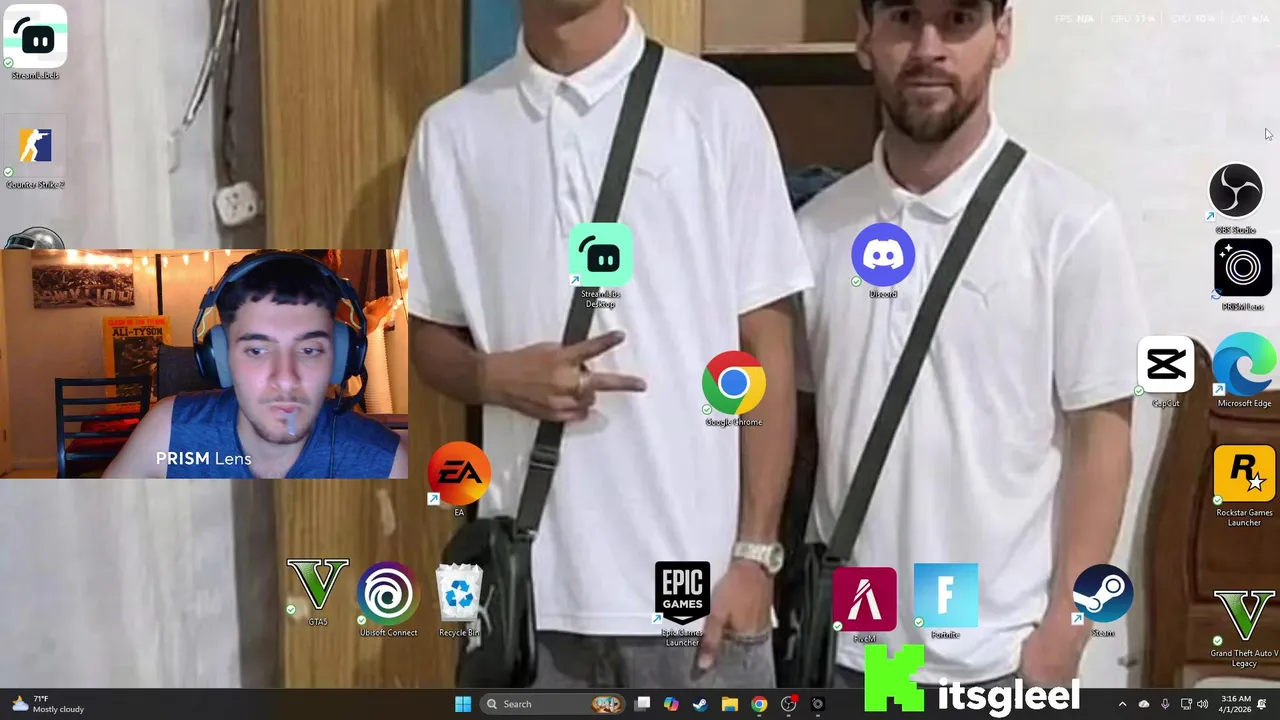Image resolution: width=1280 pixels, height=720 pixels.
Task: Open the volume tray icon
Action: pos(1203,704)
